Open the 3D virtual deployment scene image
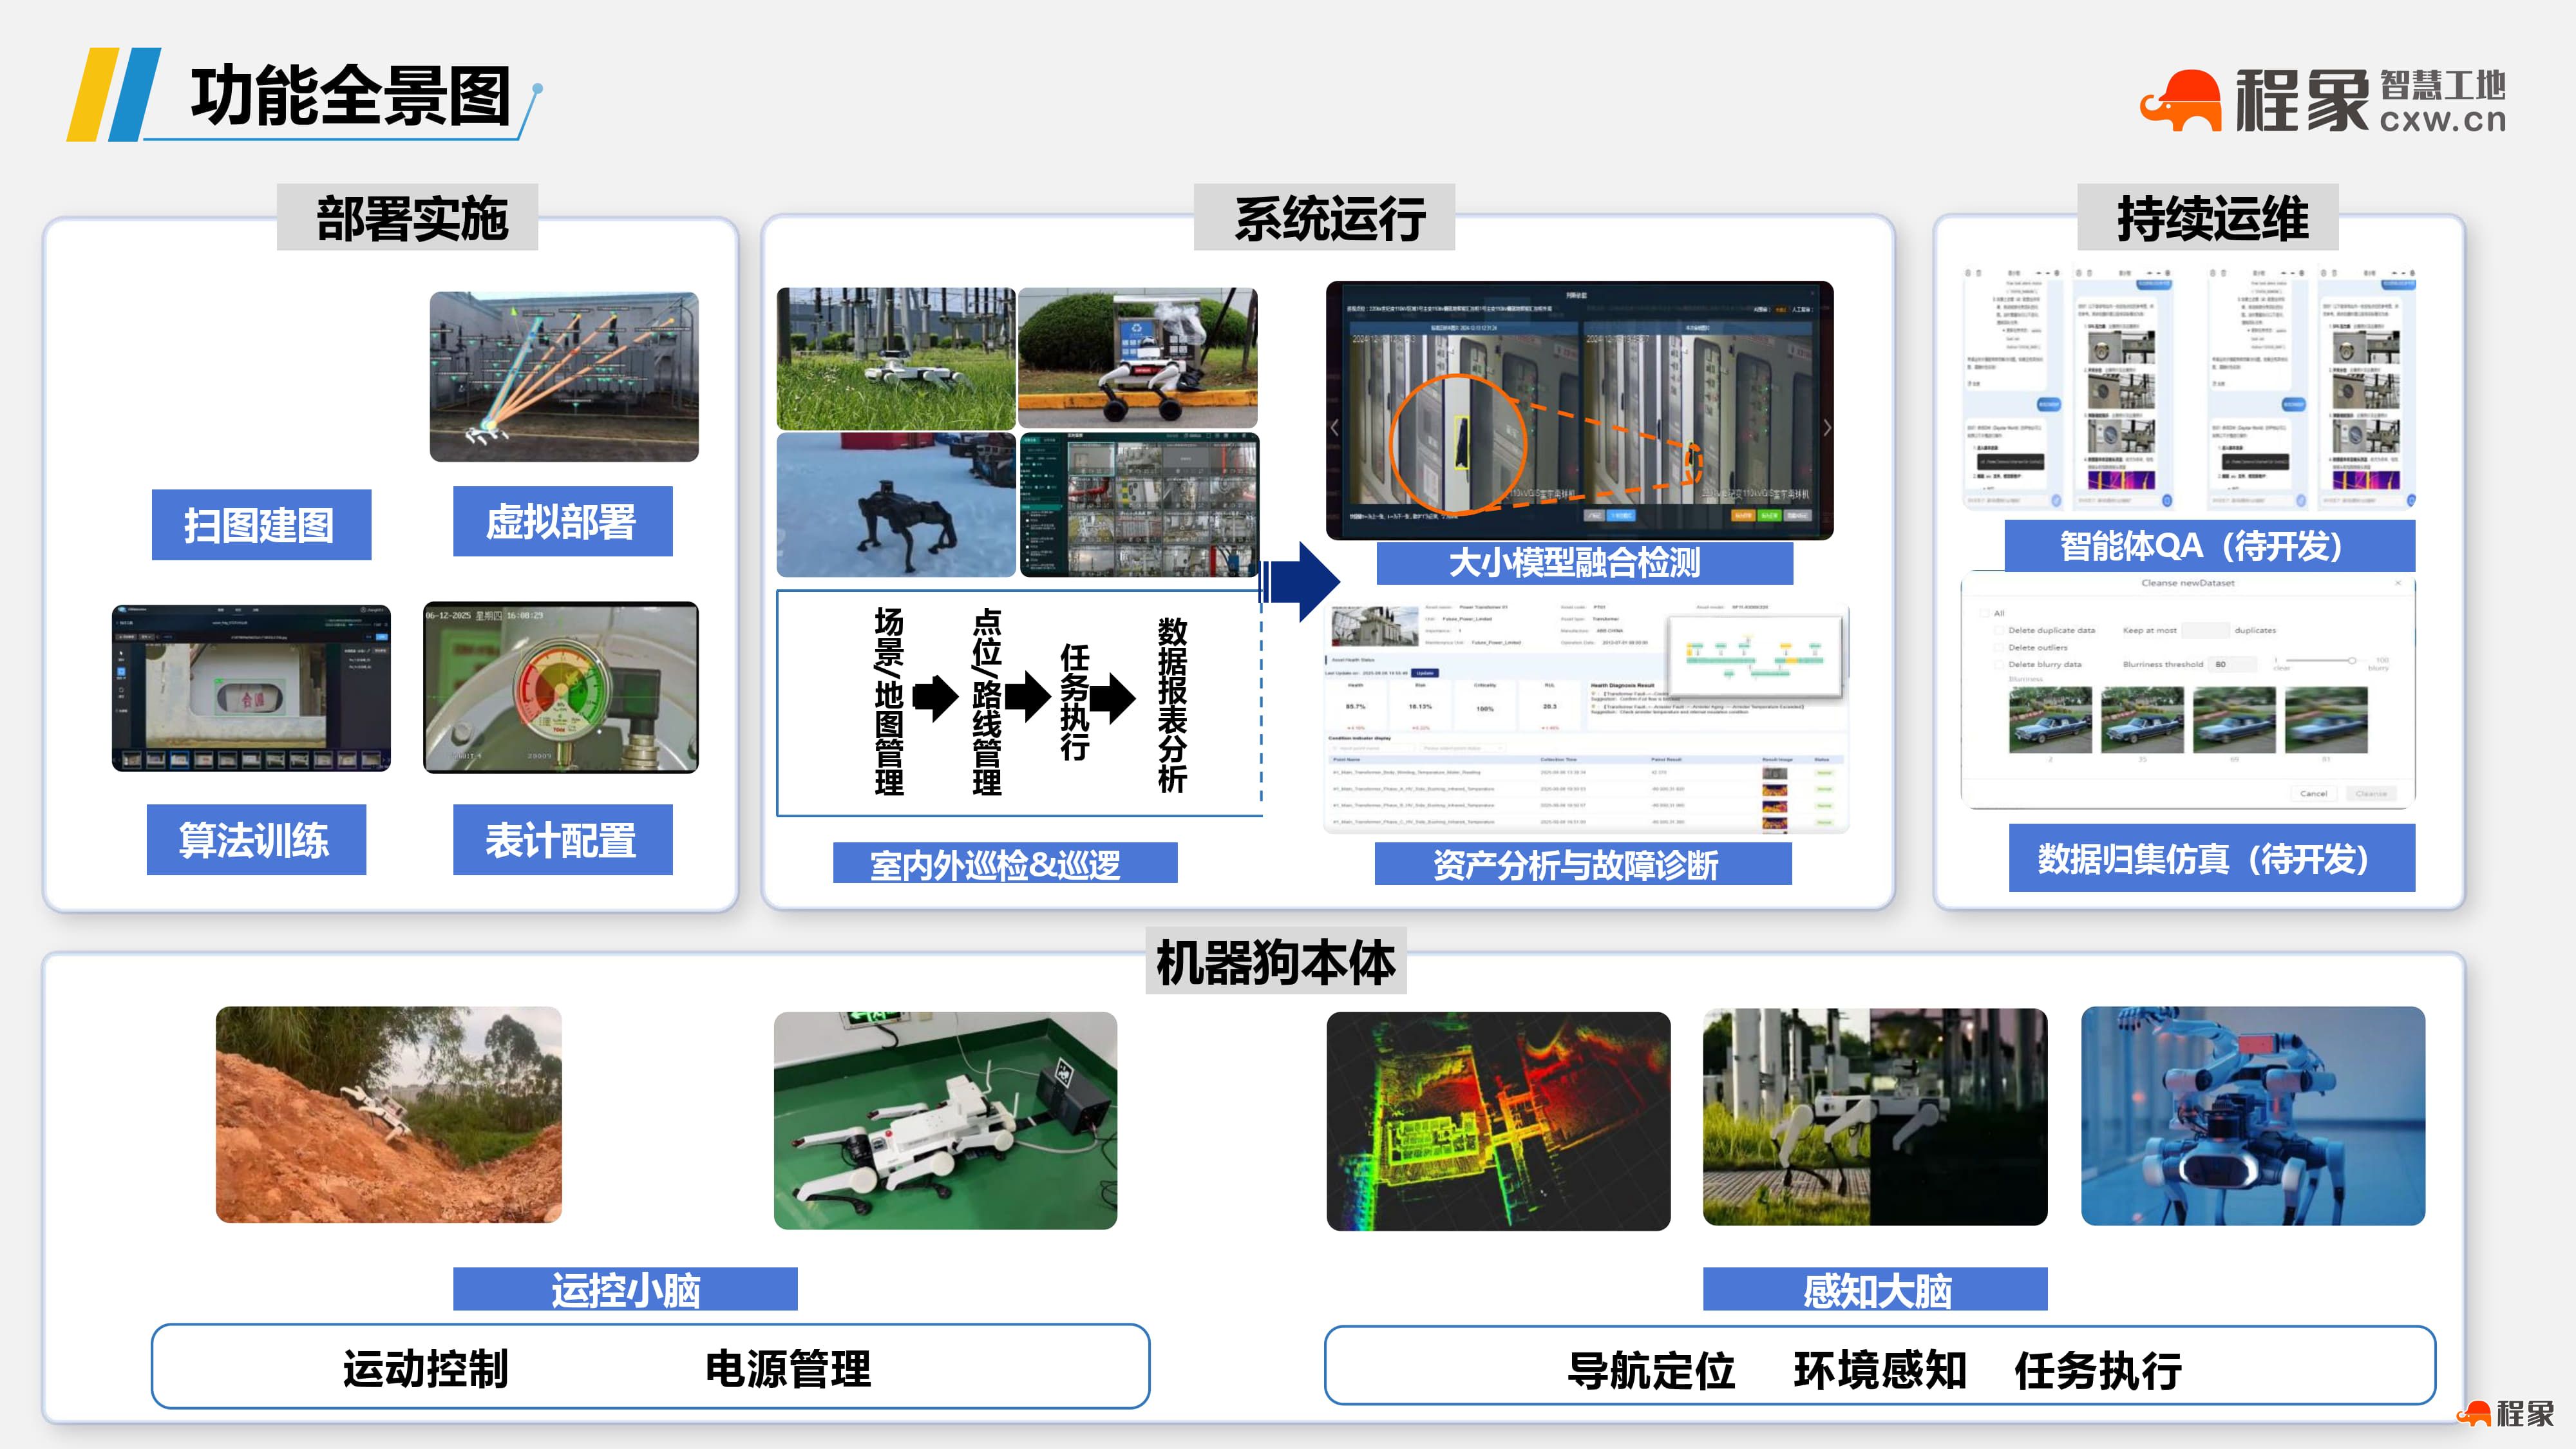 click(x=564, y=376)
